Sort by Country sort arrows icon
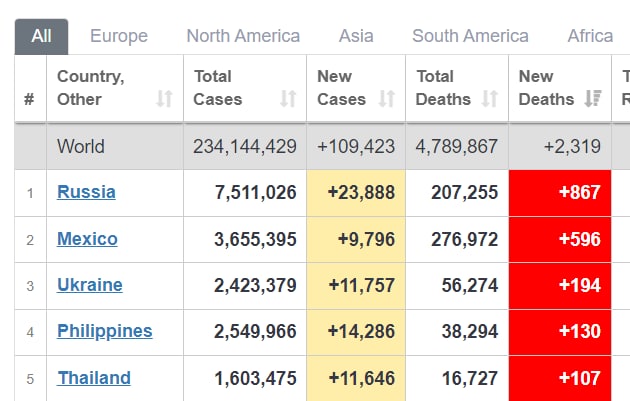This screenshot has height=401, width=630. click(165, 99)
